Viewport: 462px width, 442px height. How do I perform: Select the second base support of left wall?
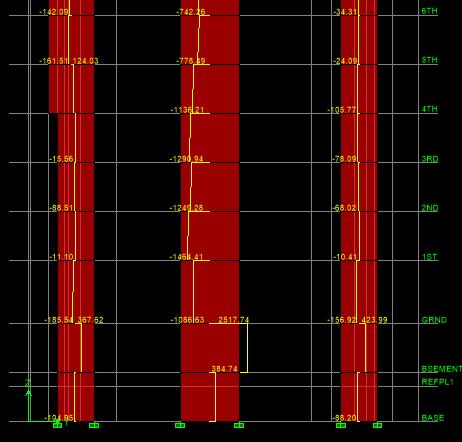tap(94, 425)
